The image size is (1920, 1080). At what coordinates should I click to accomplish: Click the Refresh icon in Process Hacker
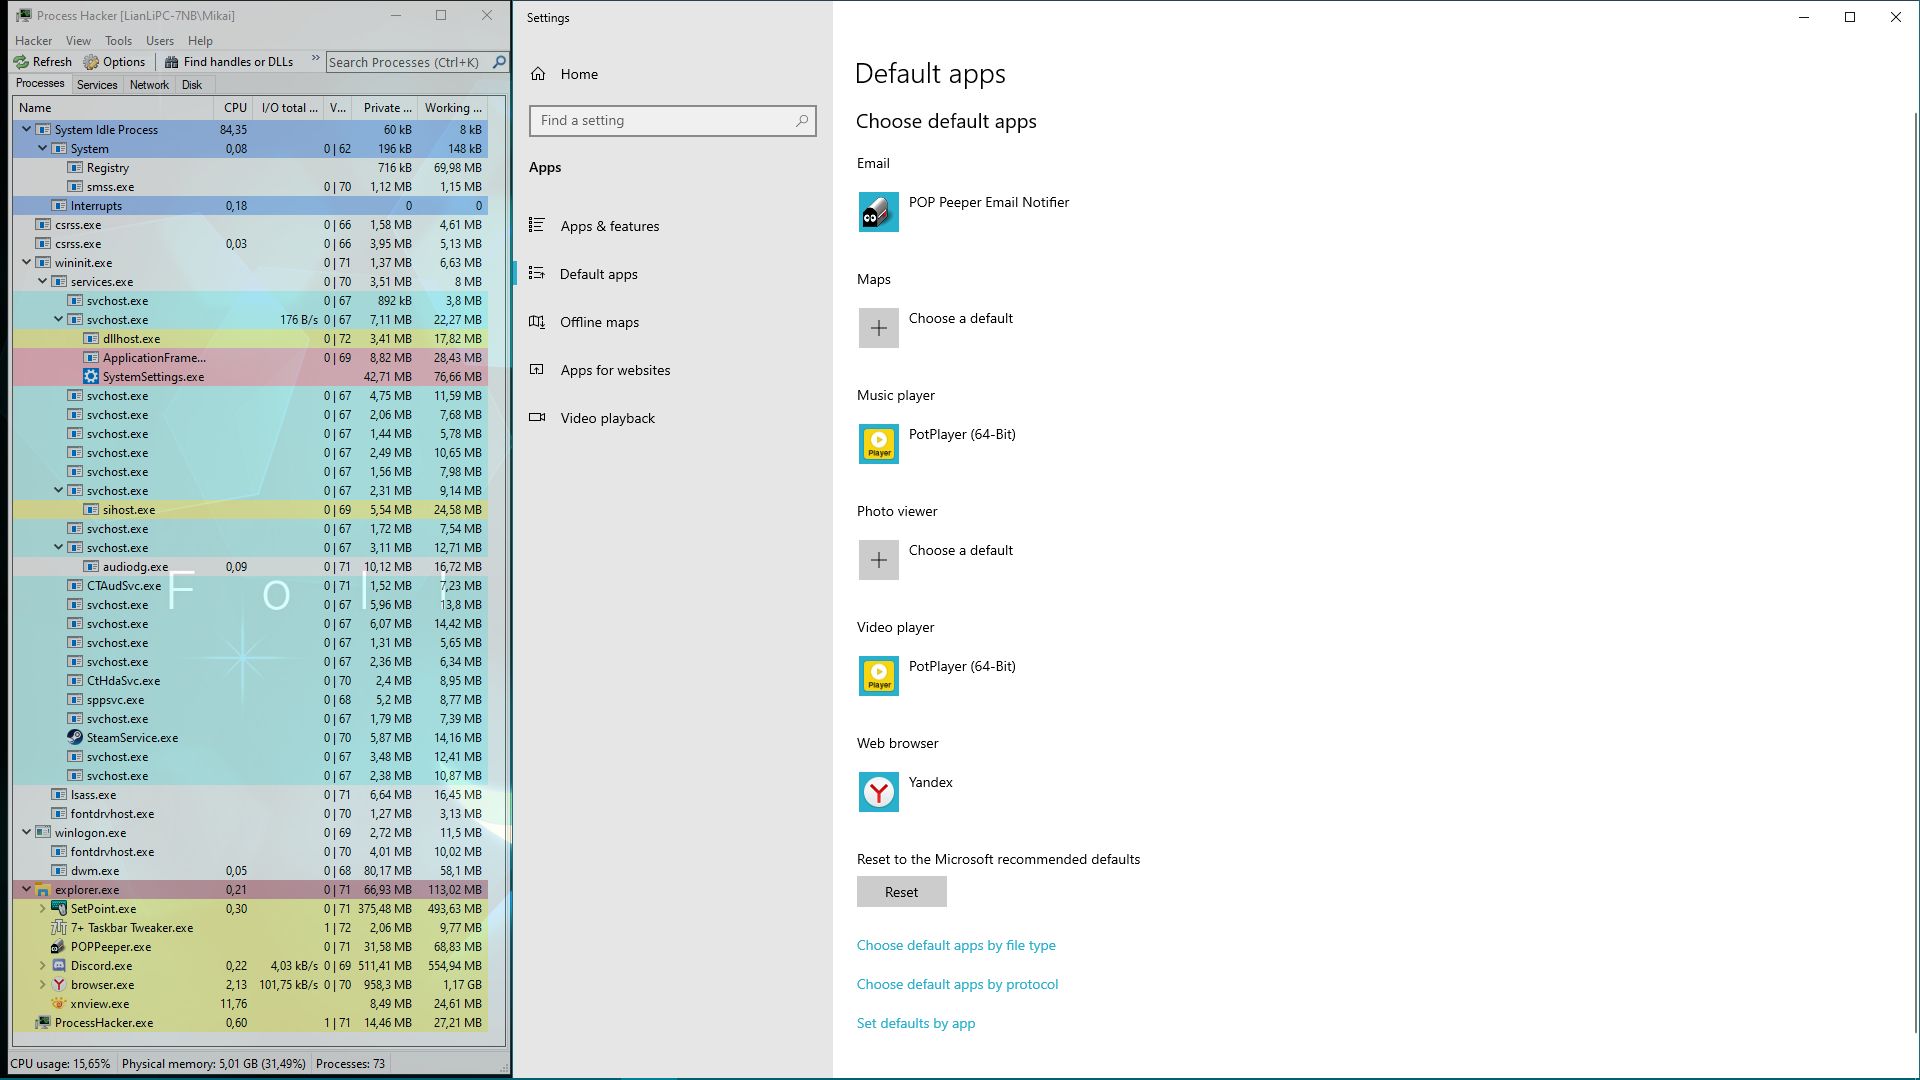coord(21,62)
